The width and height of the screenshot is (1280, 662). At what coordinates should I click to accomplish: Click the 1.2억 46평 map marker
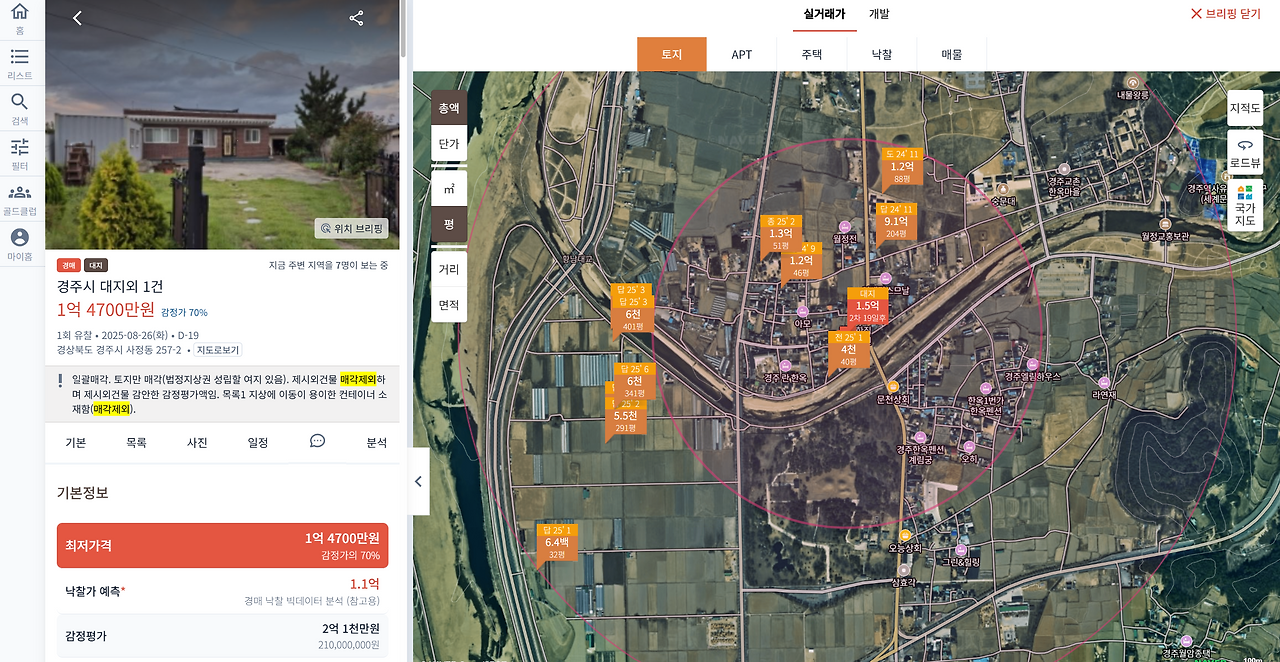[801, 261]
